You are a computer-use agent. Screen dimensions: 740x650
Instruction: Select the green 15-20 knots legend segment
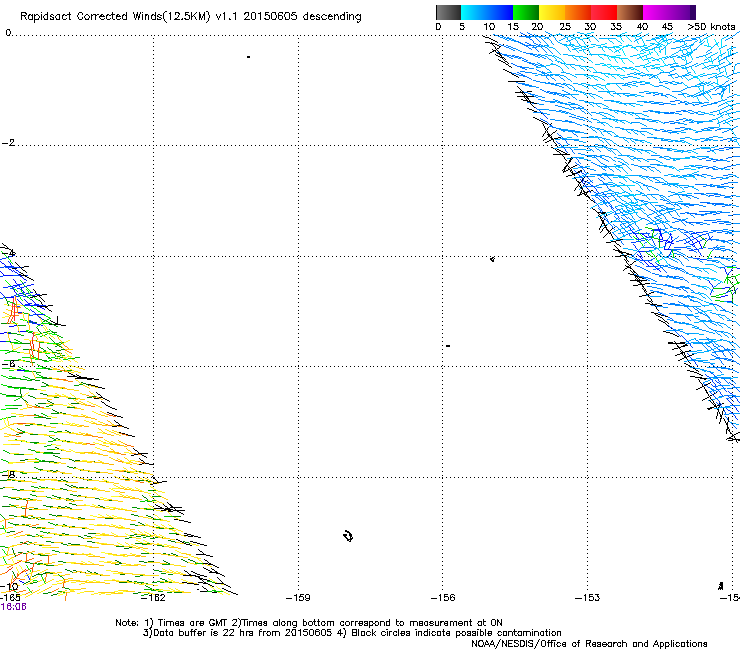[x=526, y=12]
